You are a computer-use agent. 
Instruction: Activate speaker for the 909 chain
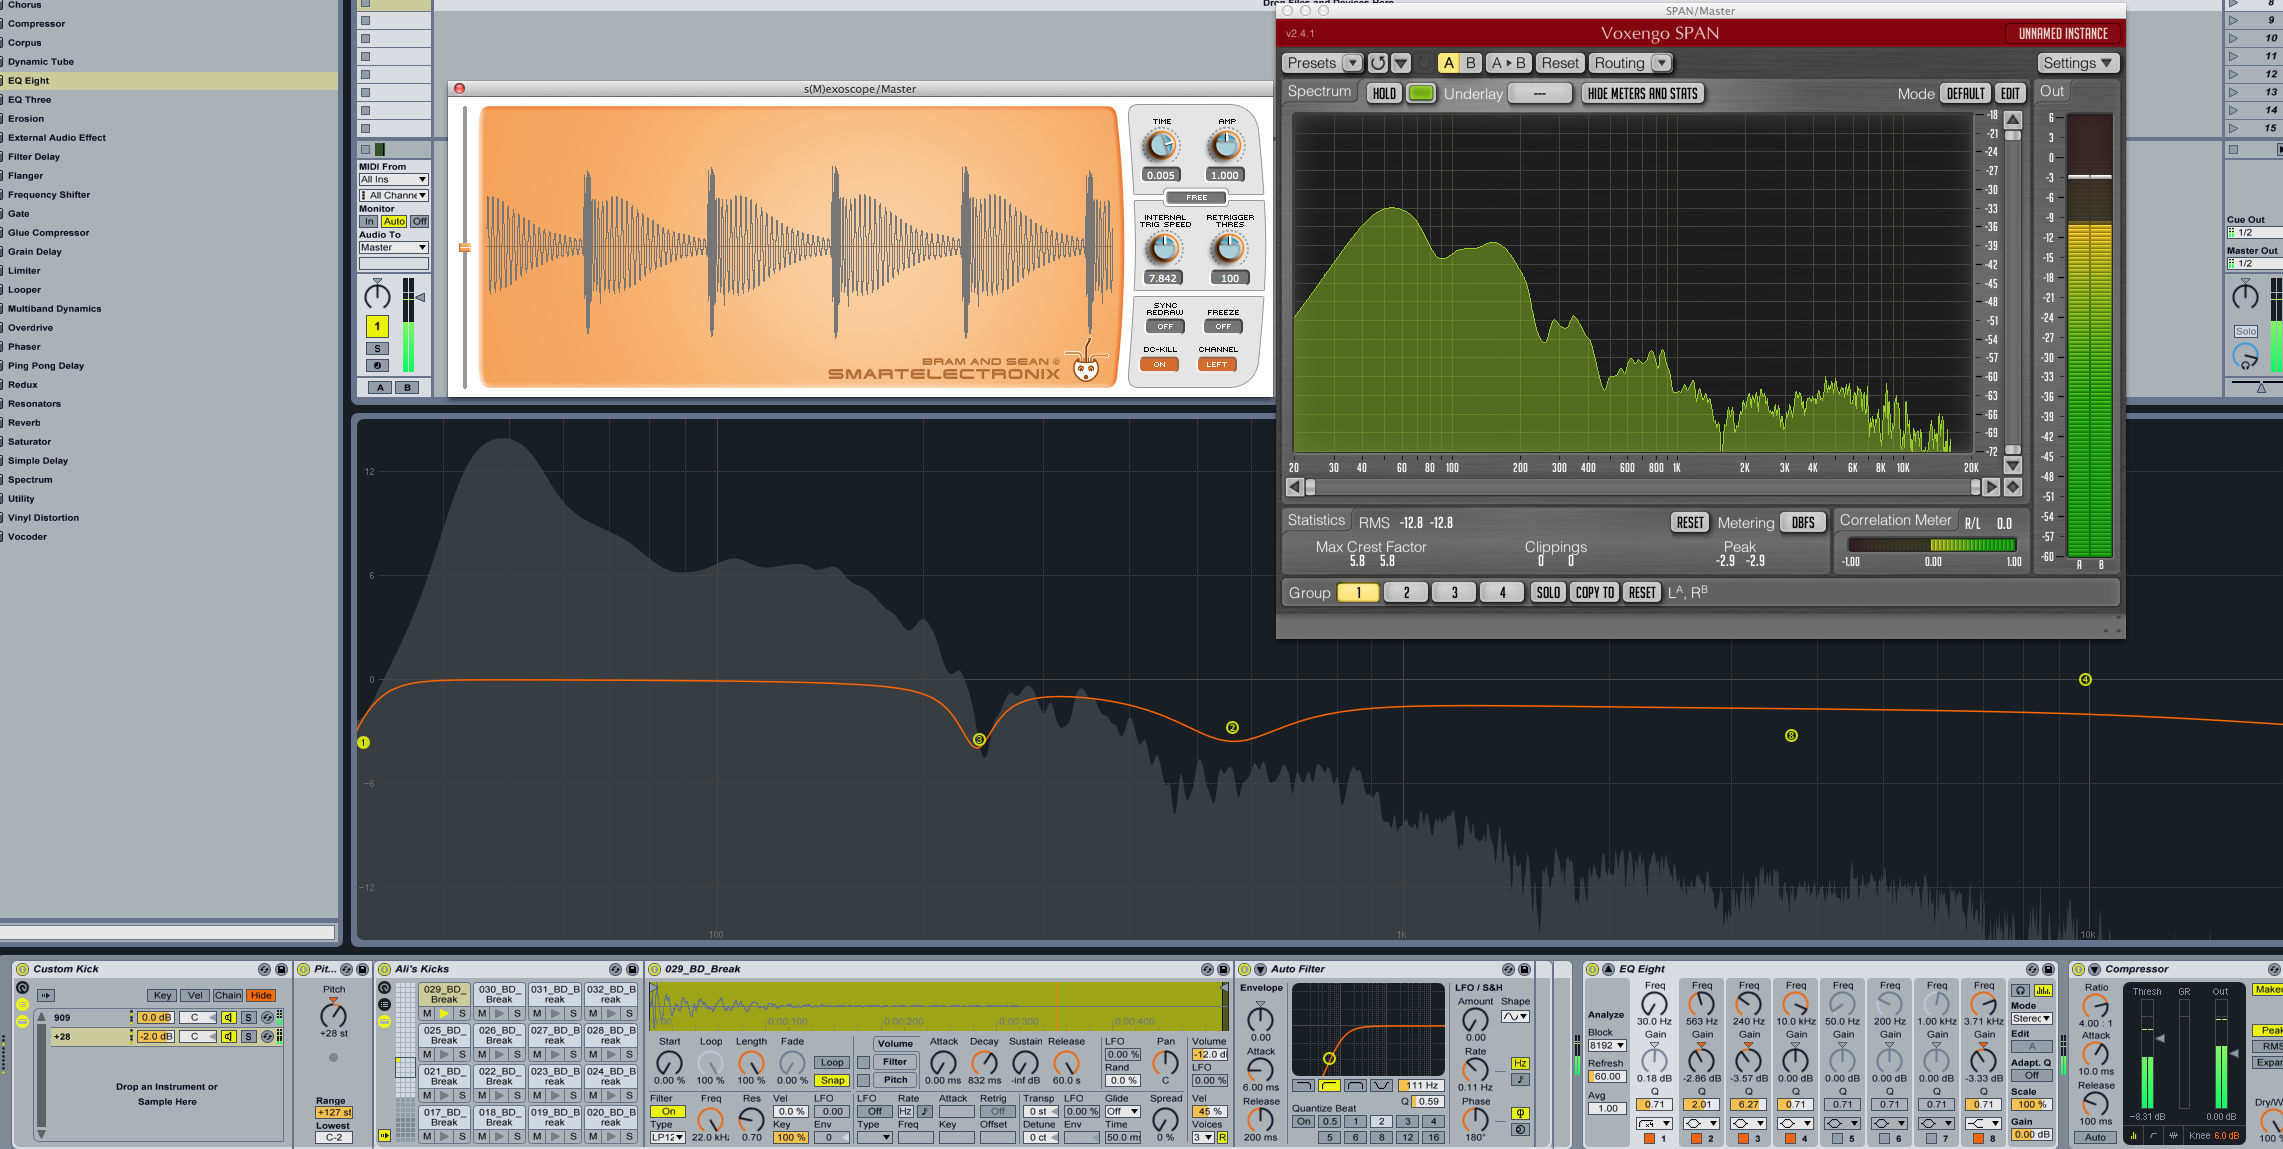pyautogui.click(x=228, y=1017)
